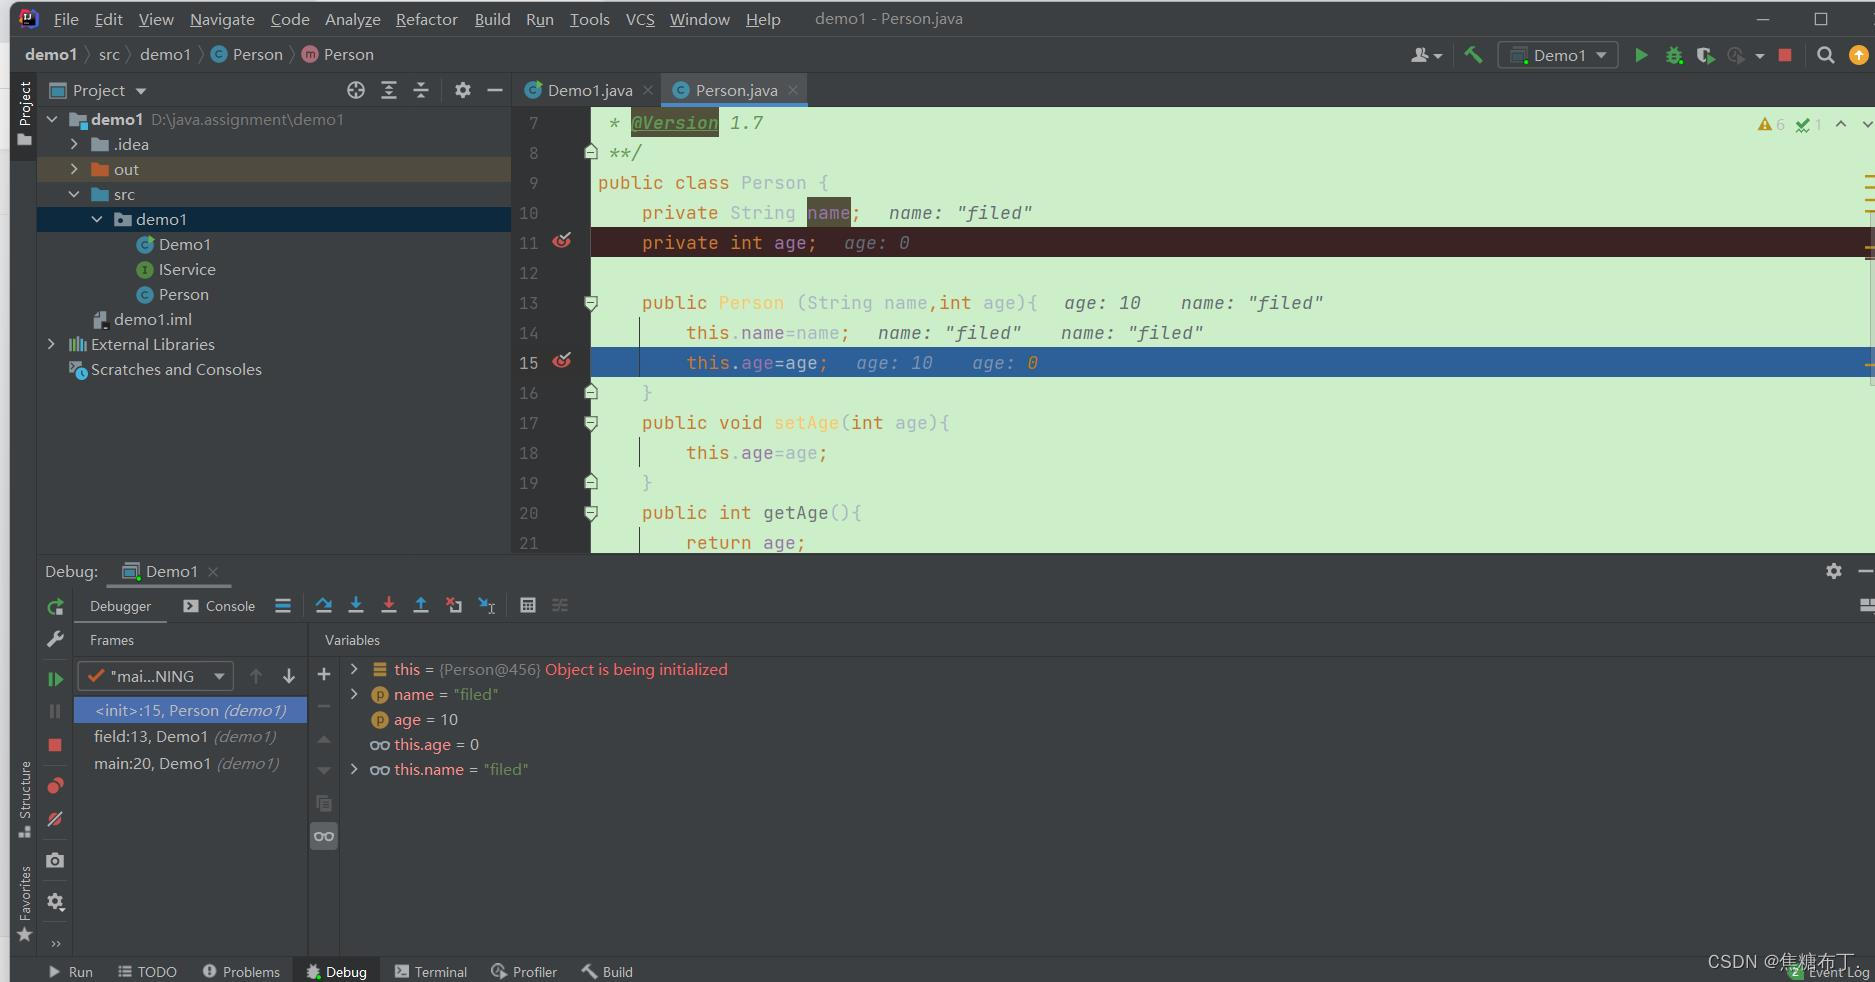The image size is (1875, 982).
Task: Open demo1.iml in the project tree
Action: 152,319
